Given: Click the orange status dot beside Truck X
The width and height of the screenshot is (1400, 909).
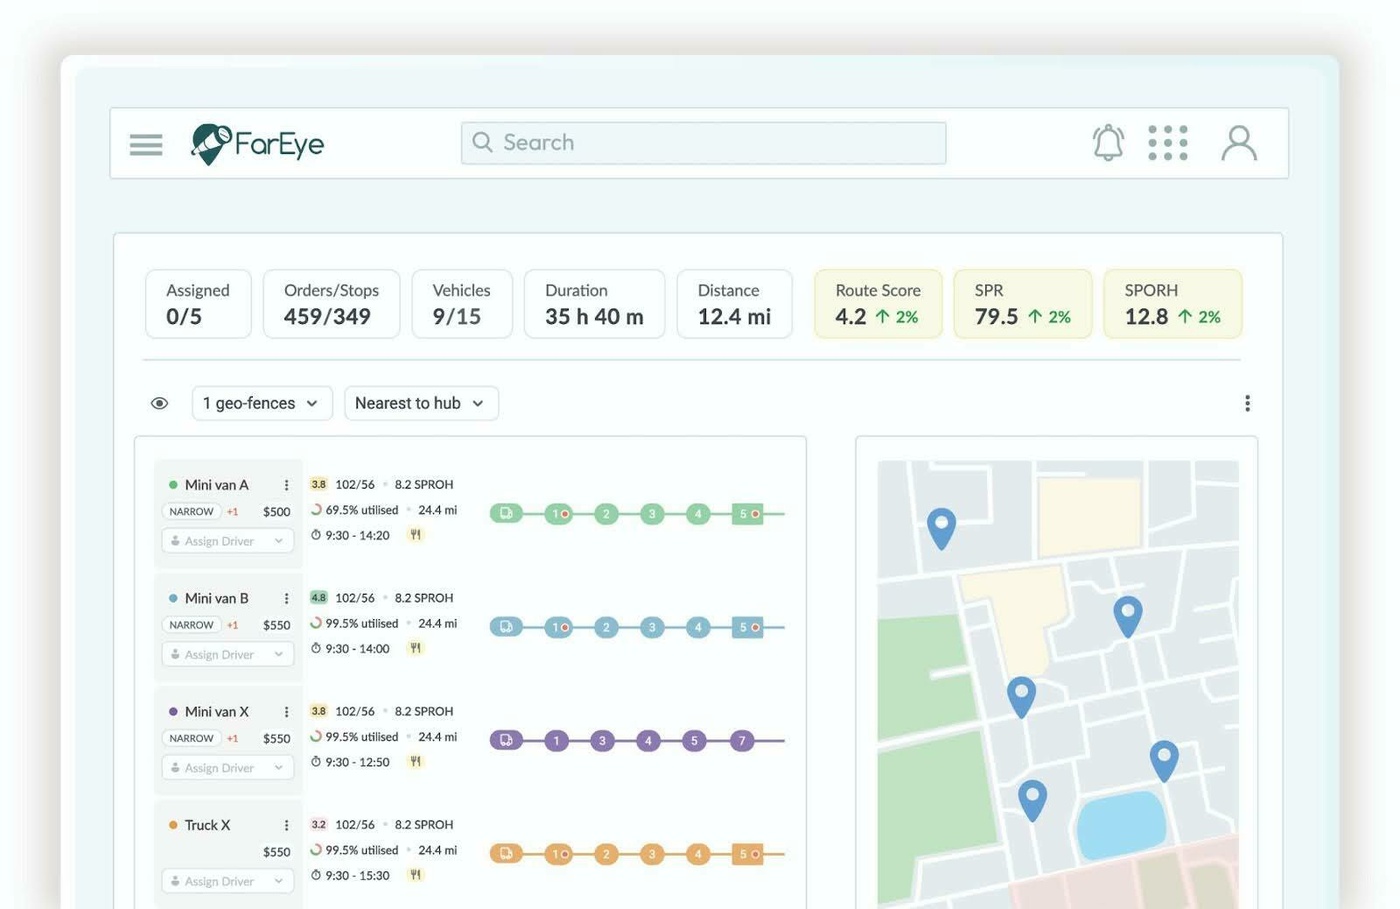Looking at the screenshot, I should pos(173,825).
